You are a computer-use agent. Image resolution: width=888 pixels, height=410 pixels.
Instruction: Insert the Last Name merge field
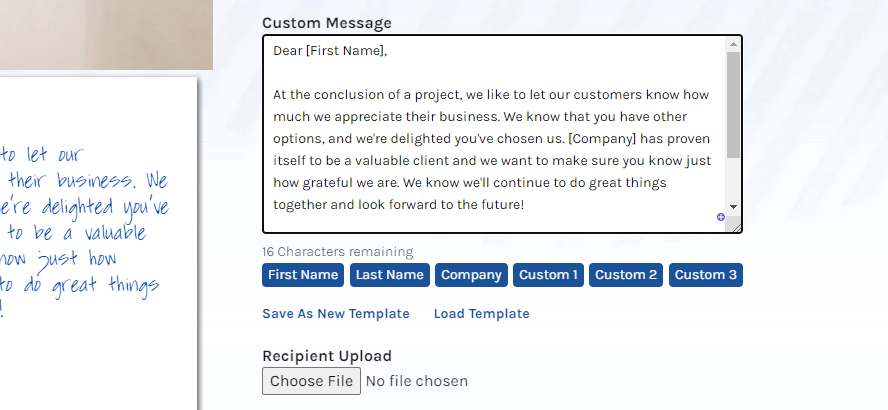click(x=390, y=275)
